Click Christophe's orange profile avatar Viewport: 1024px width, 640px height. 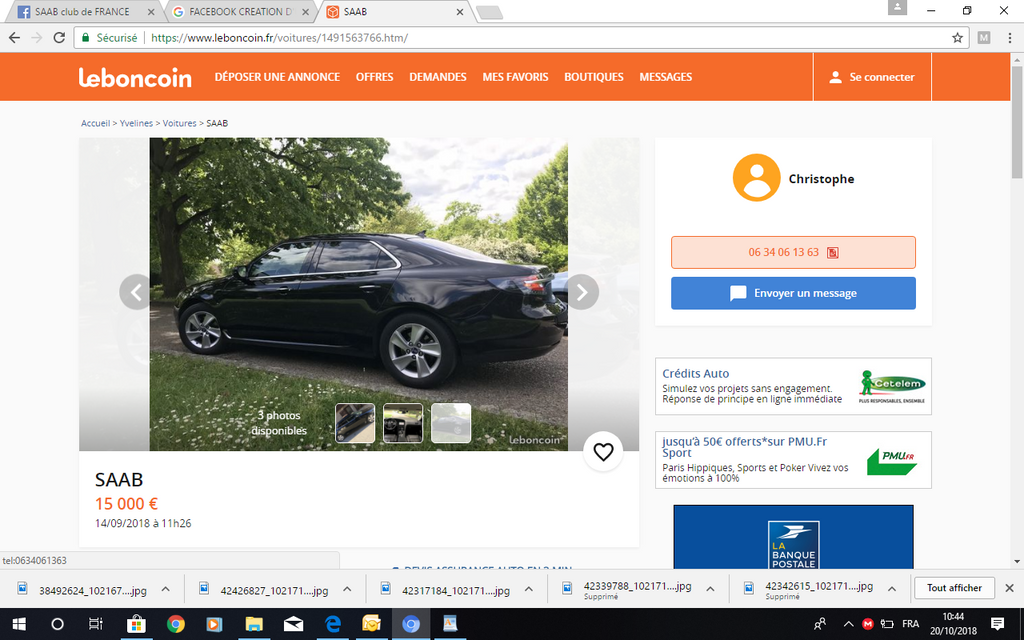tap(756, 178)
